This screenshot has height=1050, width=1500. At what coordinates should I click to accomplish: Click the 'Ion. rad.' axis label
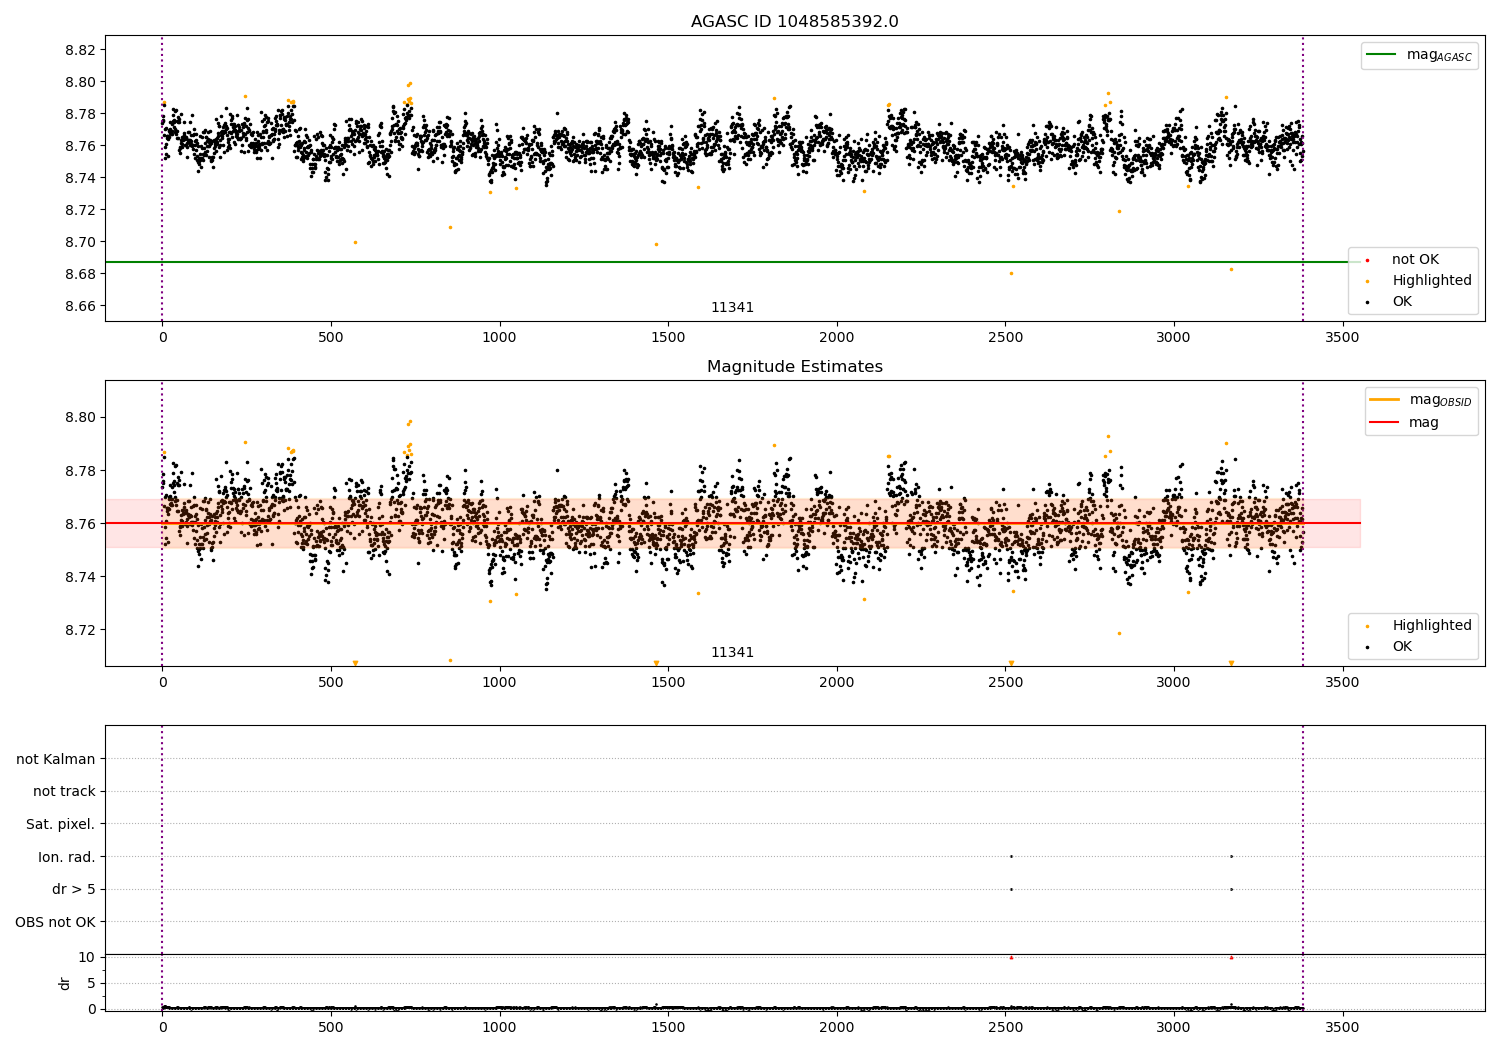point(67,857)
